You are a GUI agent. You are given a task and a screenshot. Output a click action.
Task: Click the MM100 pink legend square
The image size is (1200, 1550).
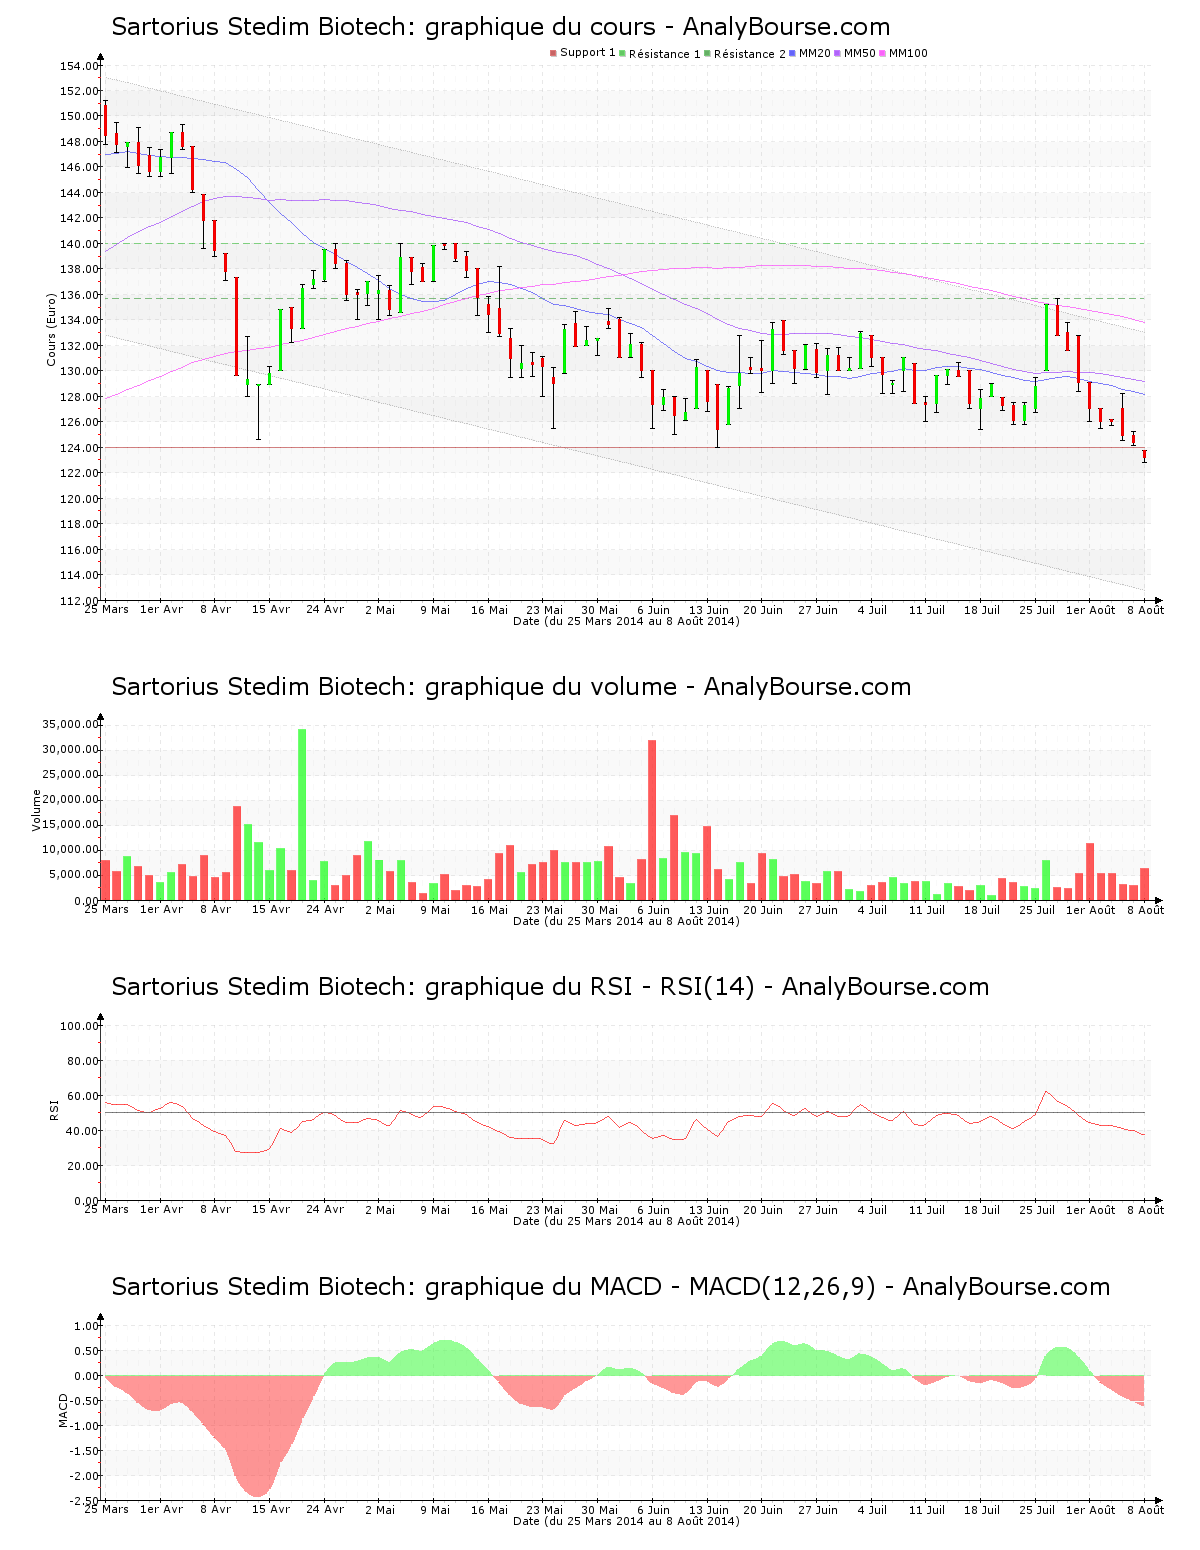[883, 53]
